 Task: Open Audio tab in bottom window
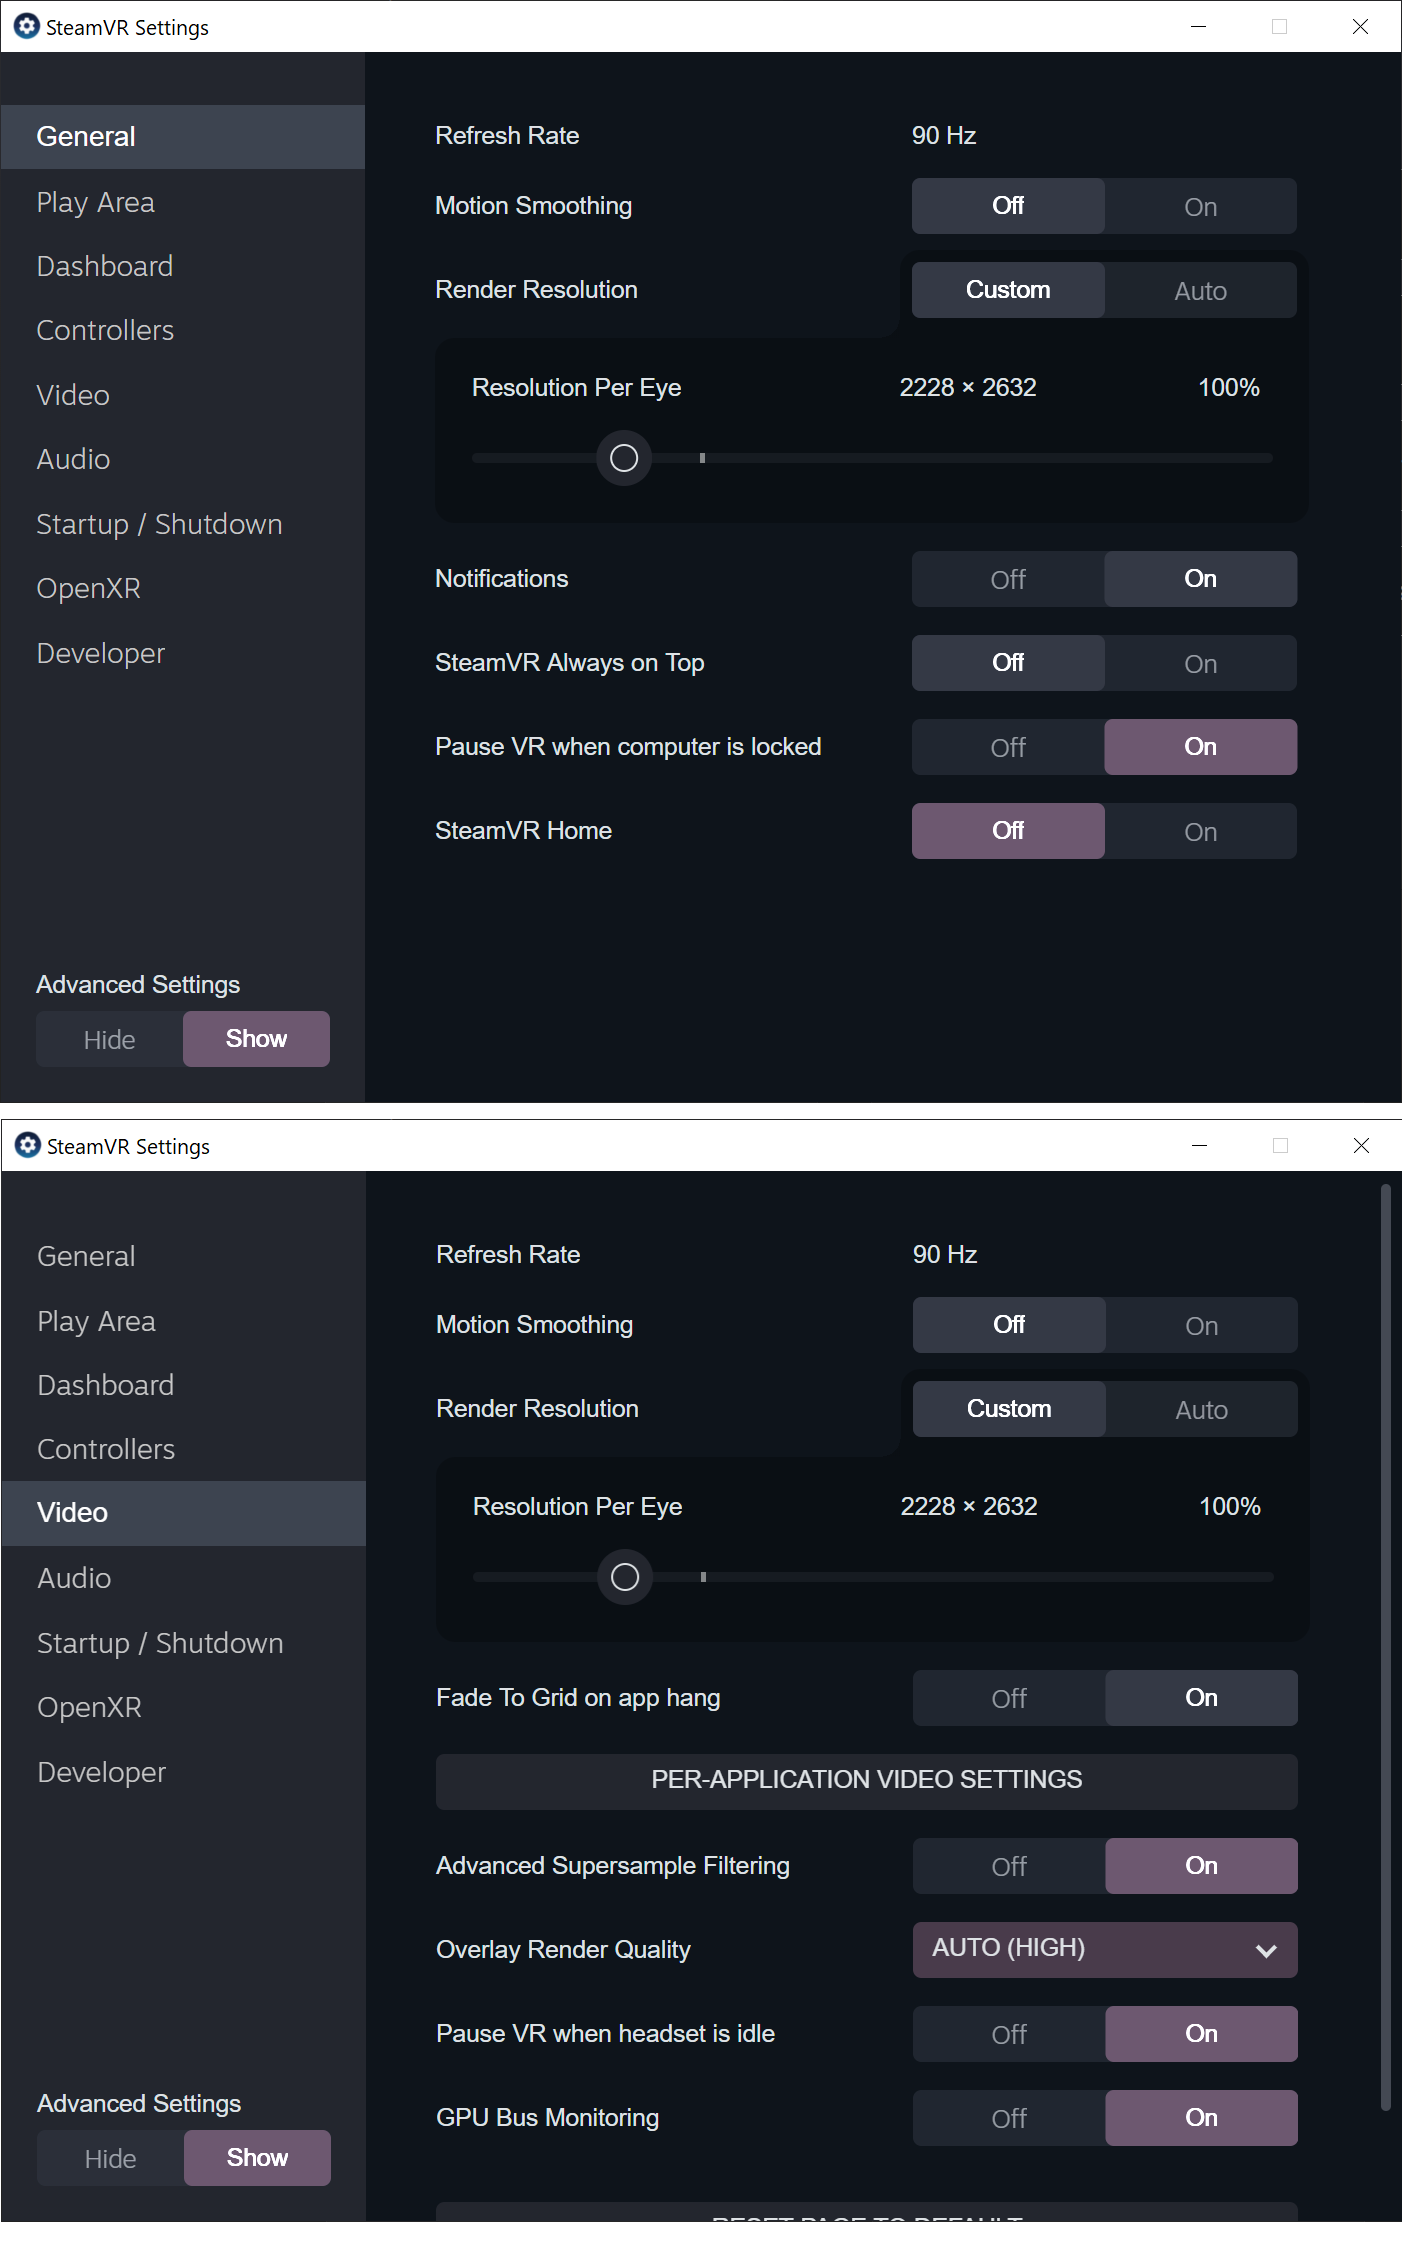pos(184,1578)
